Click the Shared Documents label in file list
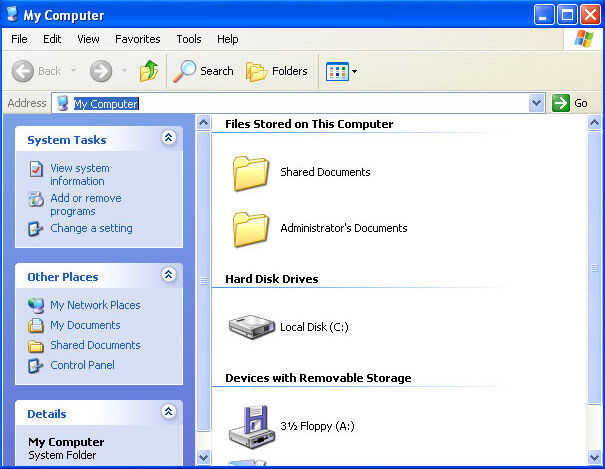Image resolution: width=605 pixels, height=469 pixels. [325, 172]
